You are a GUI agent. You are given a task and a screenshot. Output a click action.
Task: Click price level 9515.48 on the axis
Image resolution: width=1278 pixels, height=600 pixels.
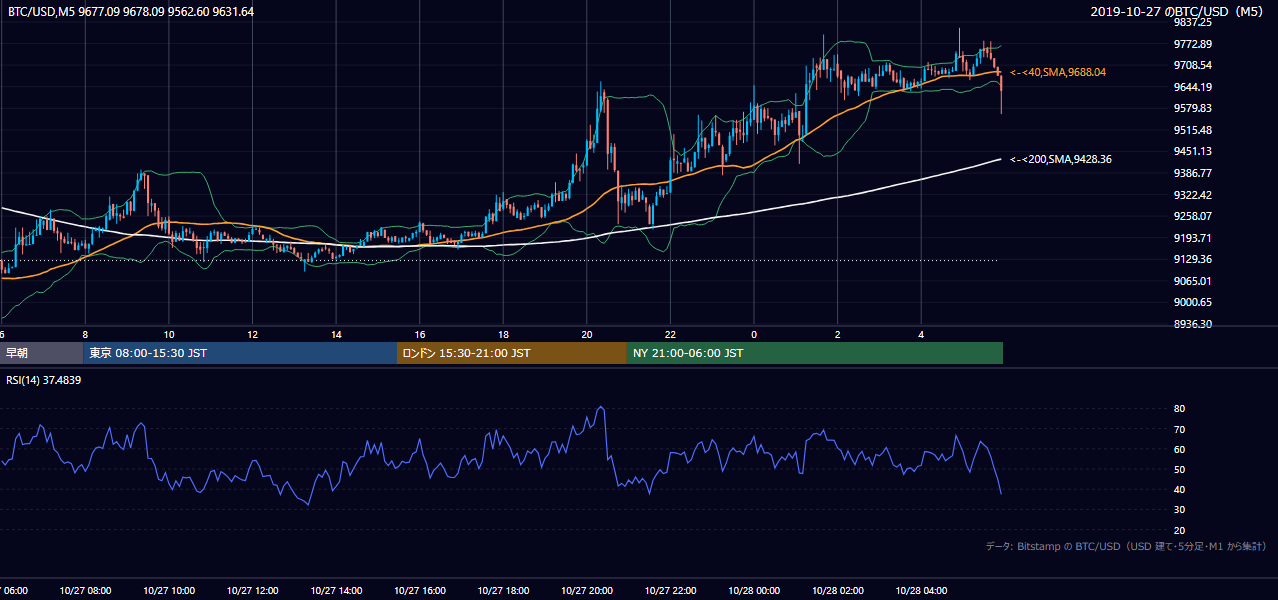[x=1193, y=130]
